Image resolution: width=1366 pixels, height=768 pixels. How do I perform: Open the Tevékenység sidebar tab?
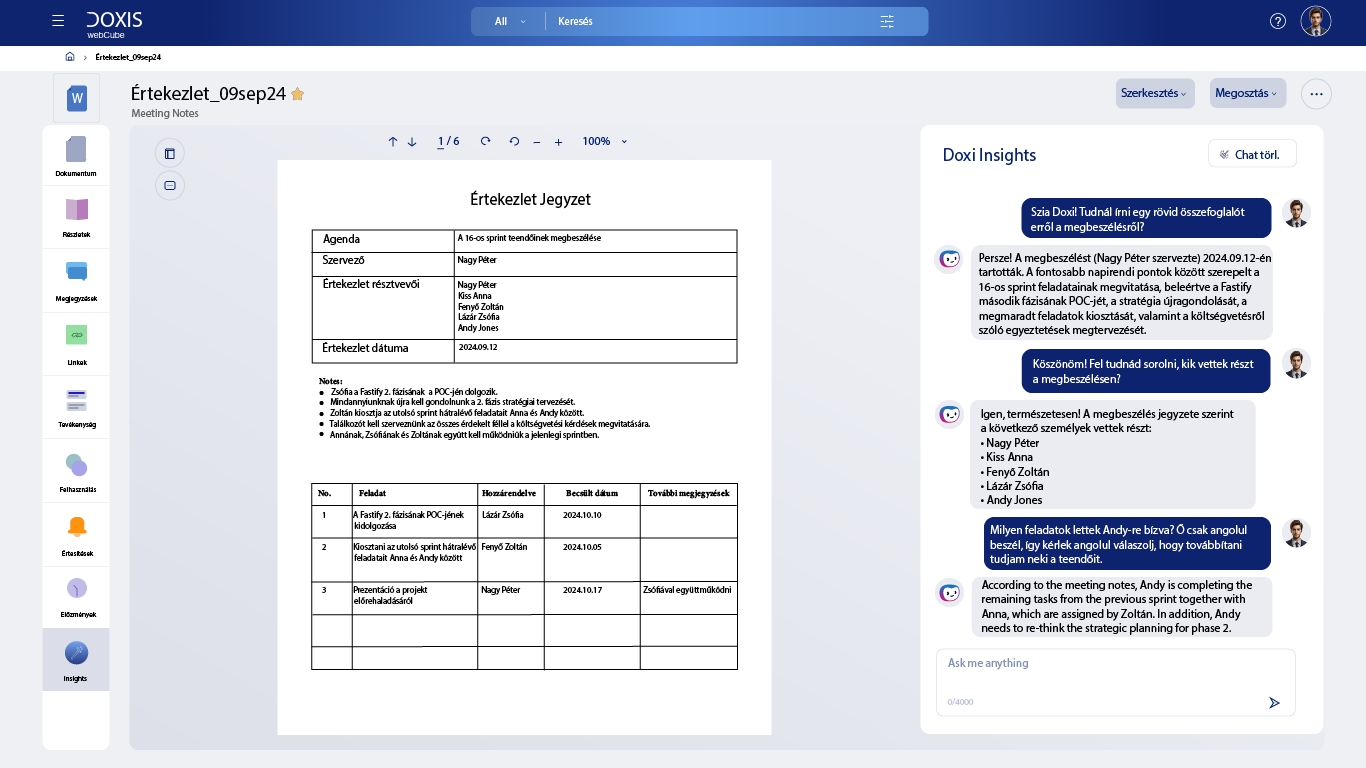[x=76, y=407]
